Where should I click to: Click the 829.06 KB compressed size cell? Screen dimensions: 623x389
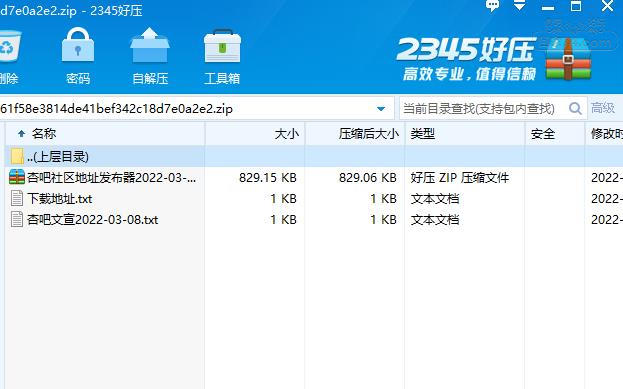coord(368,178)
